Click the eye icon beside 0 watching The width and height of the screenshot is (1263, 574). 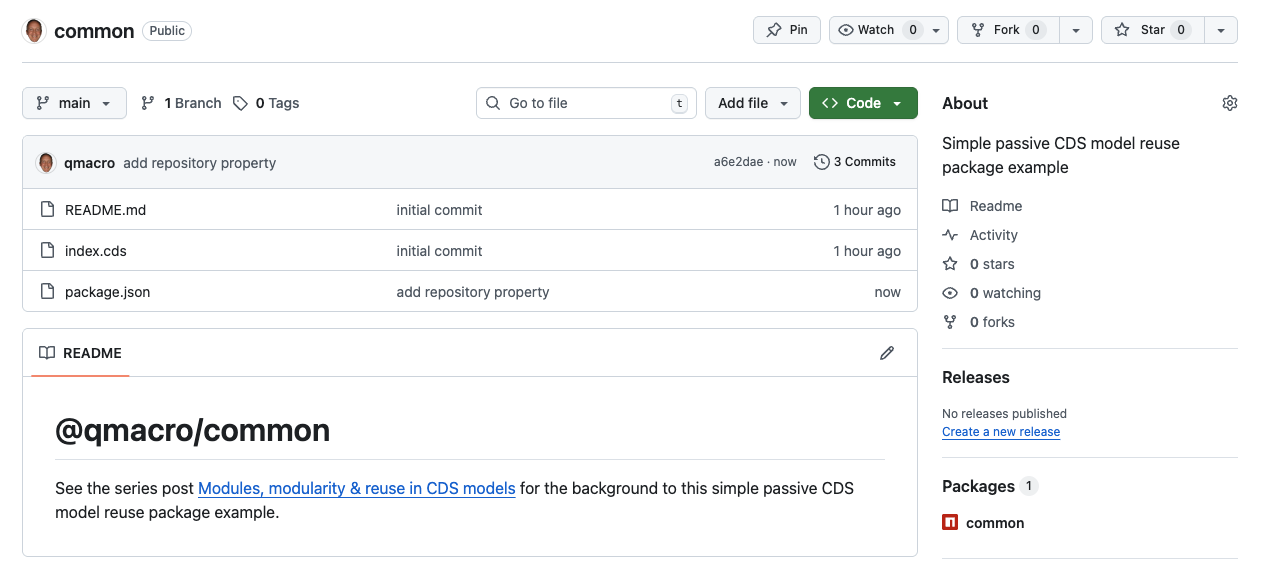click(950, 293)
